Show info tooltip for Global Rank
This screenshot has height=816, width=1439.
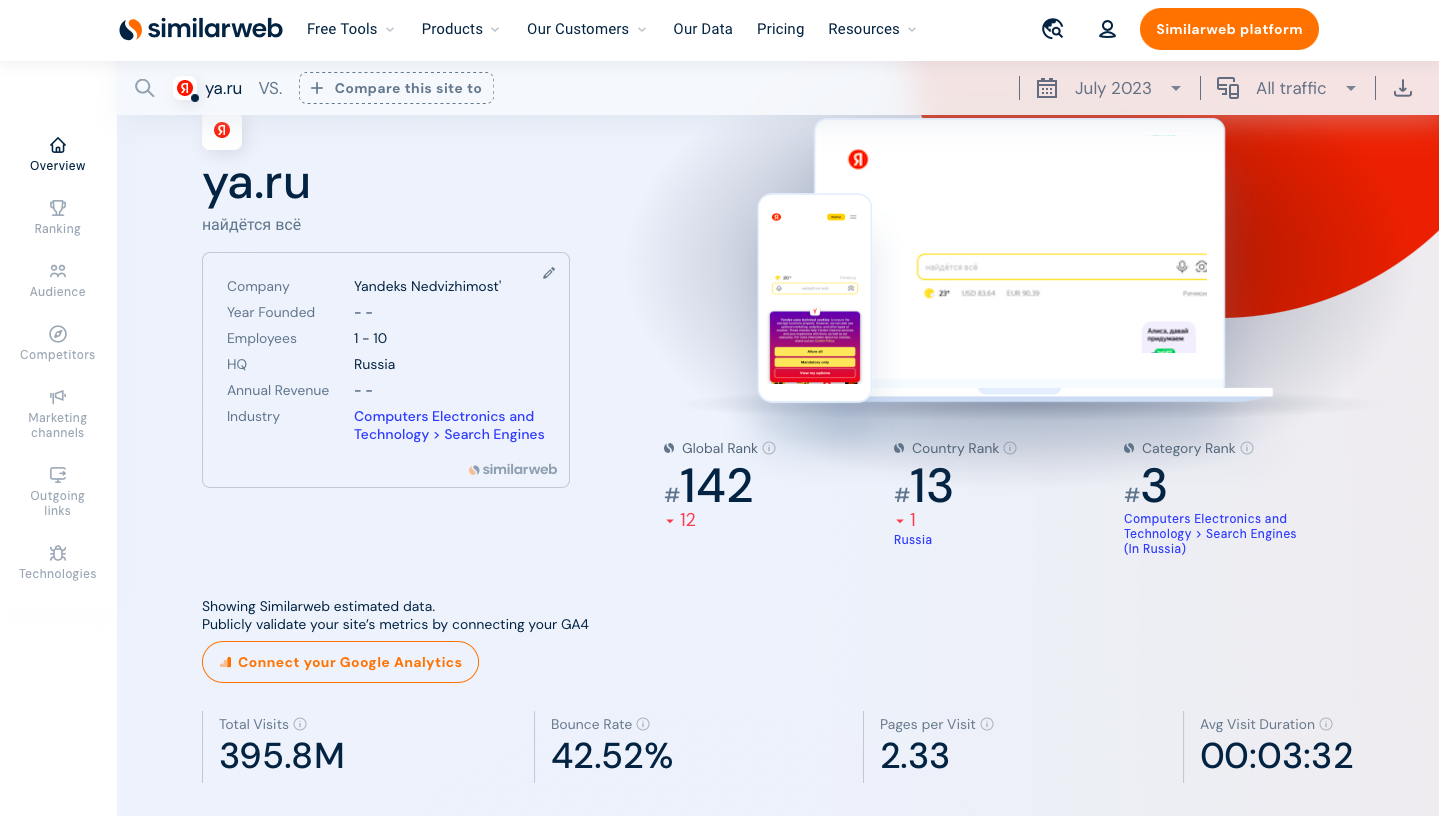pos(769,449)
